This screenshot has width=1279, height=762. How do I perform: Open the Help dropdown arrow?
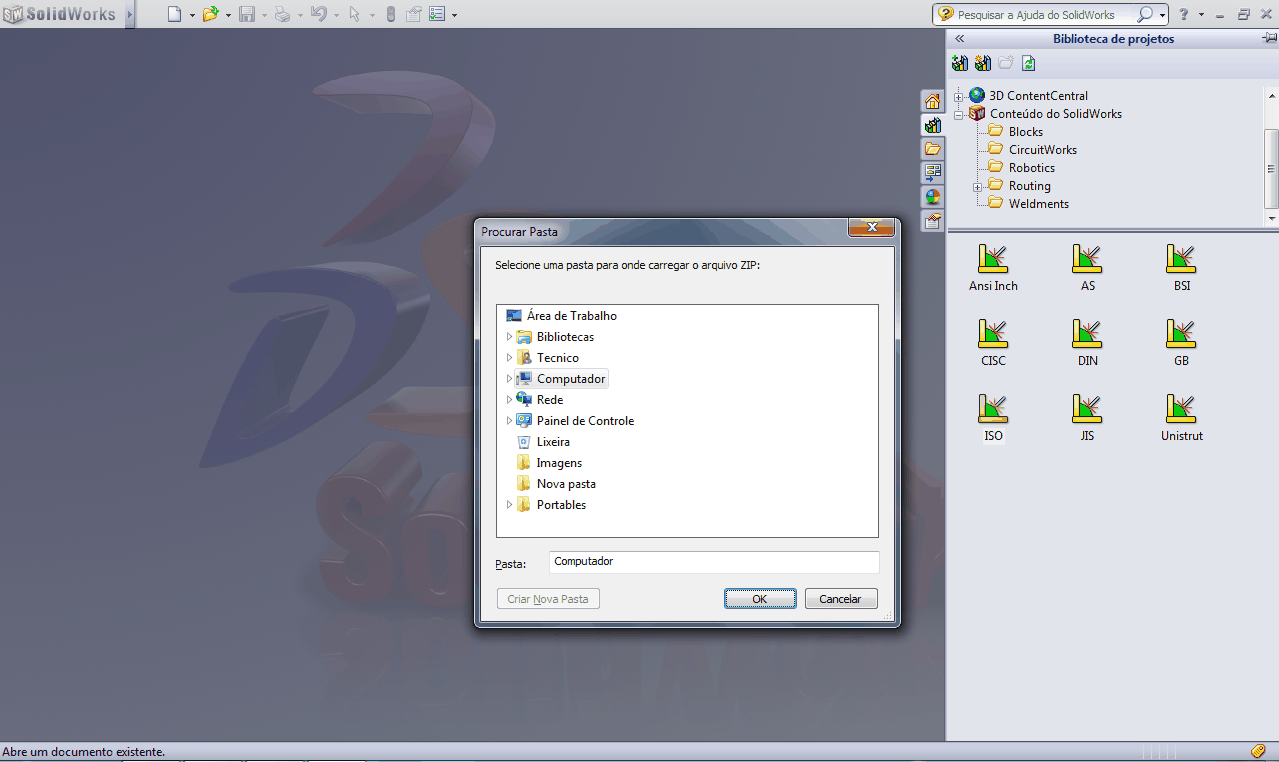1202,15
